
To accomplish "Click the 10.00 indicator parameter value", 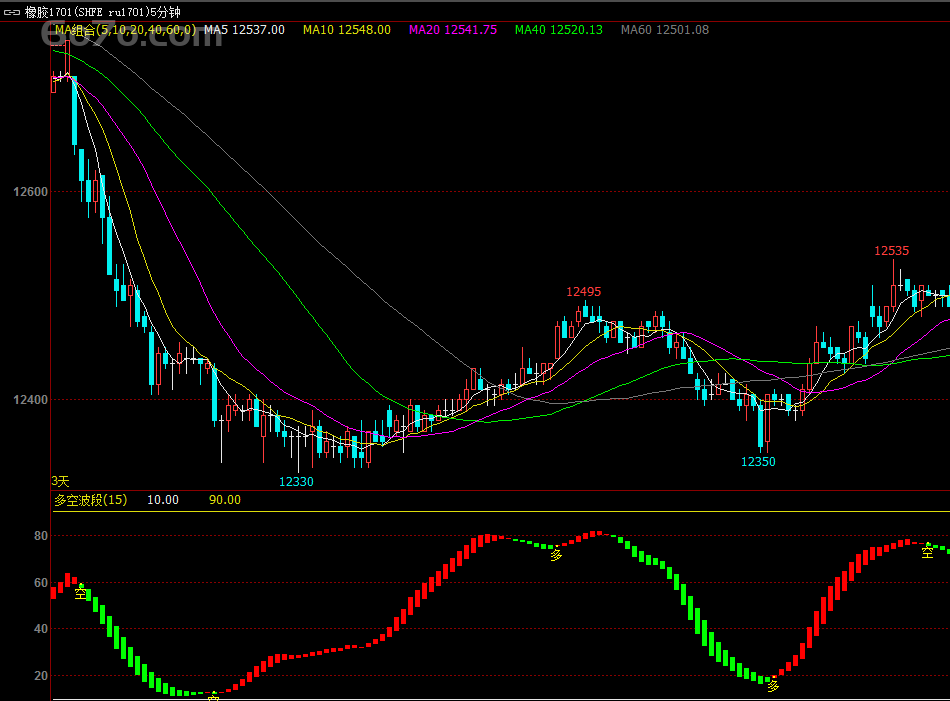I will point(163,500).
